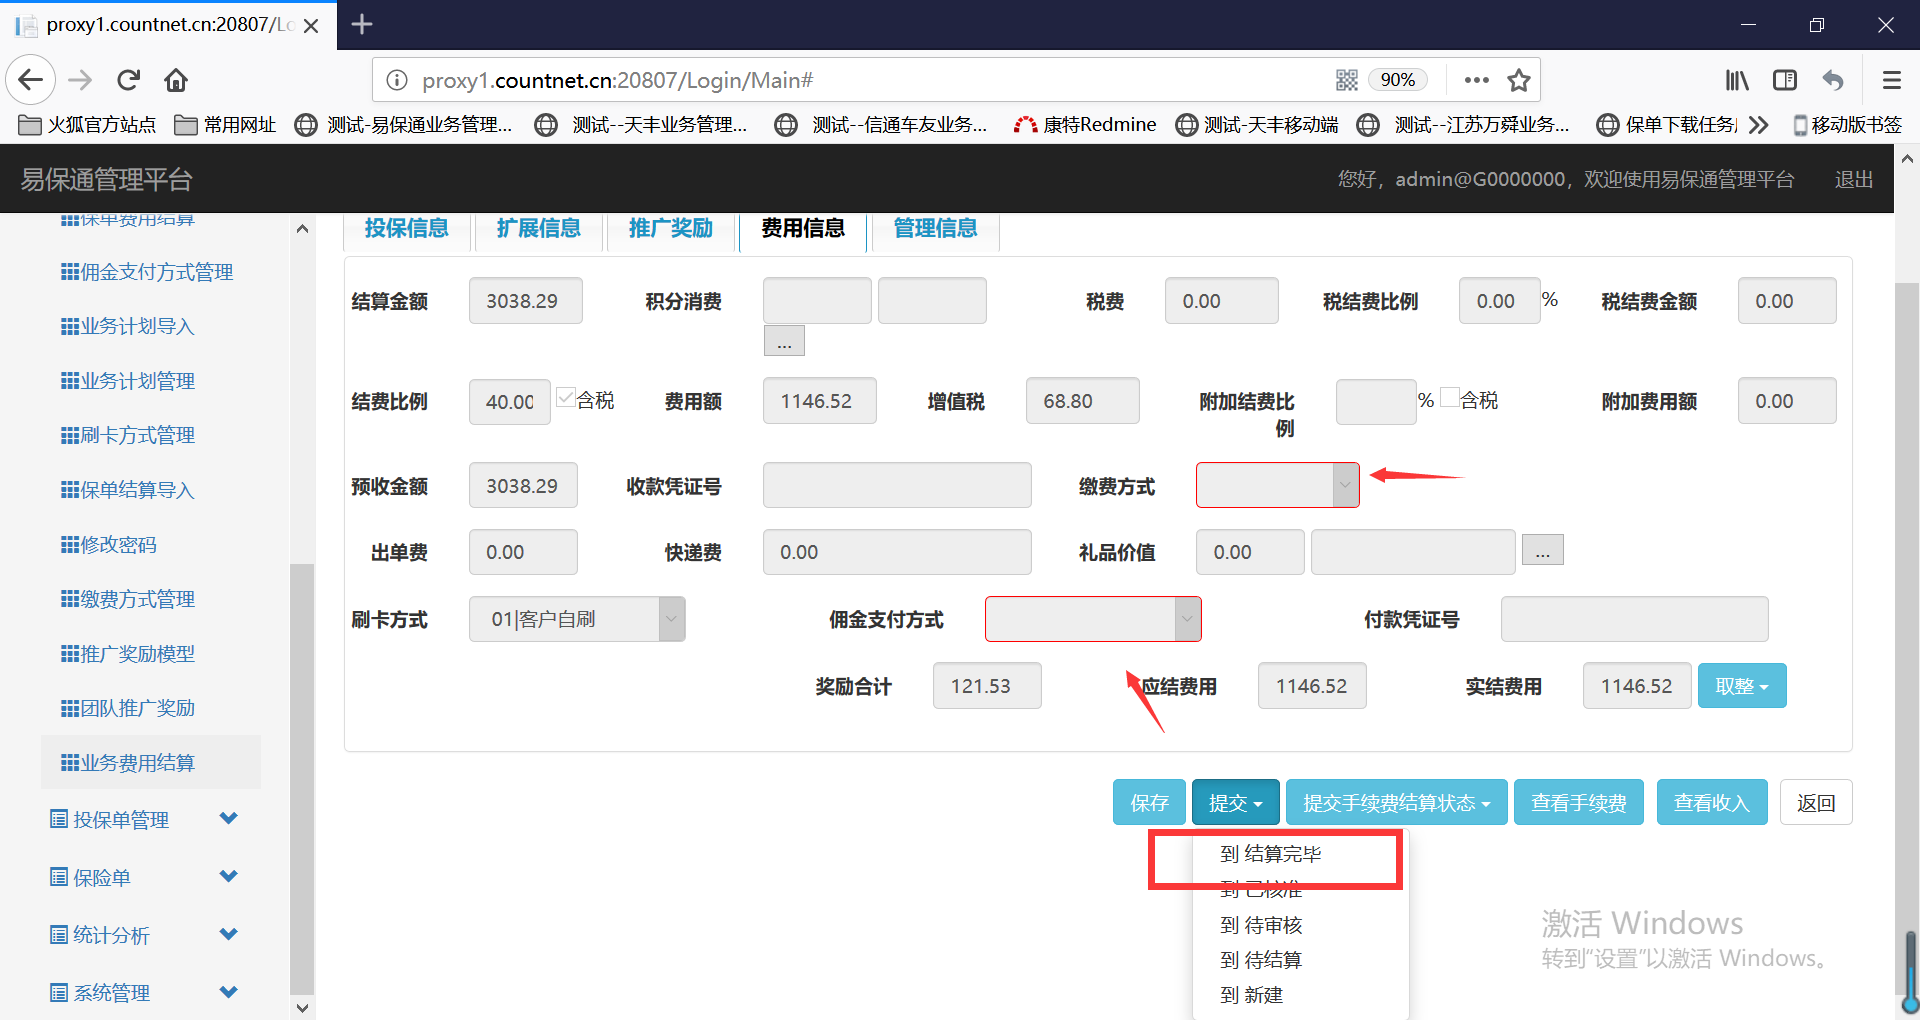Open the 佣金支付方式 dropdown
Screen dimensions: 1920x1020
(1092, 619)
